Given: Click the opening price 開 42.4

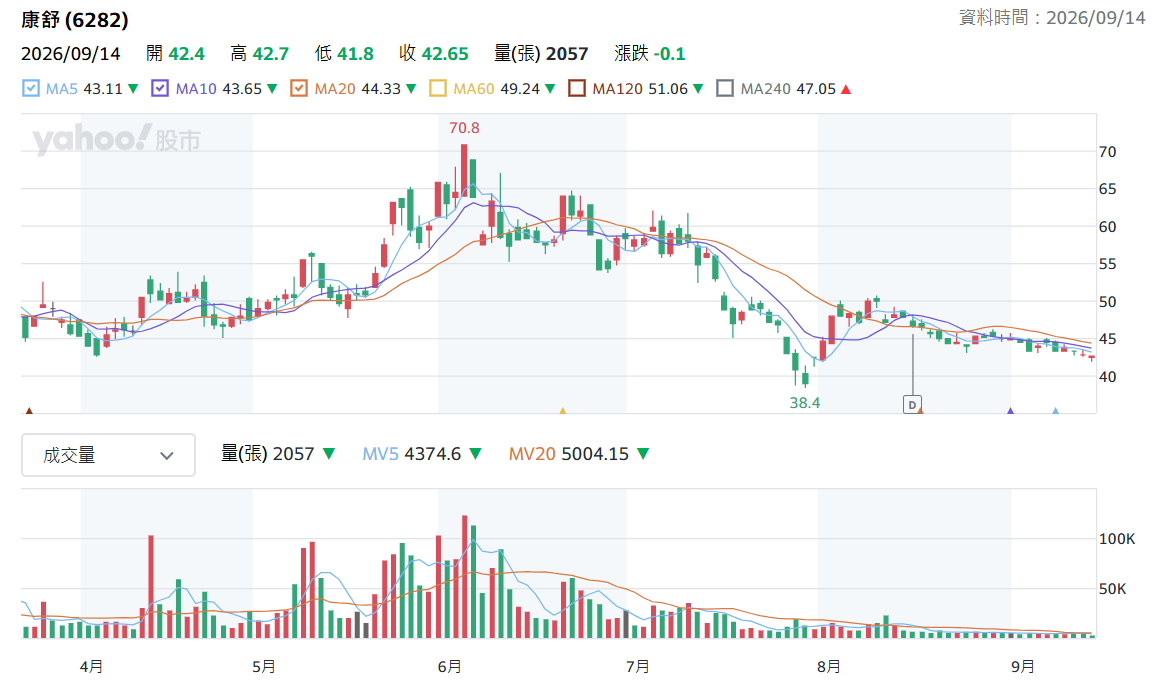Looking at the screenshot, I should [175, 54].
